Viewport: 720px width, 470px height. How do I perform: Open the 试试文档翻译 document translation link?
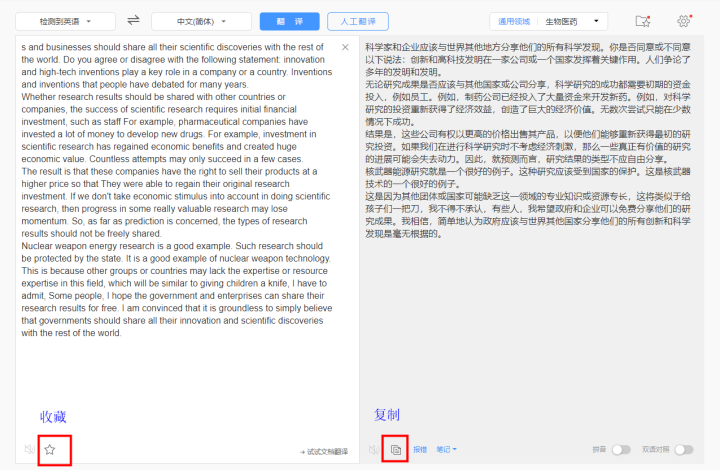pos(324,452)
